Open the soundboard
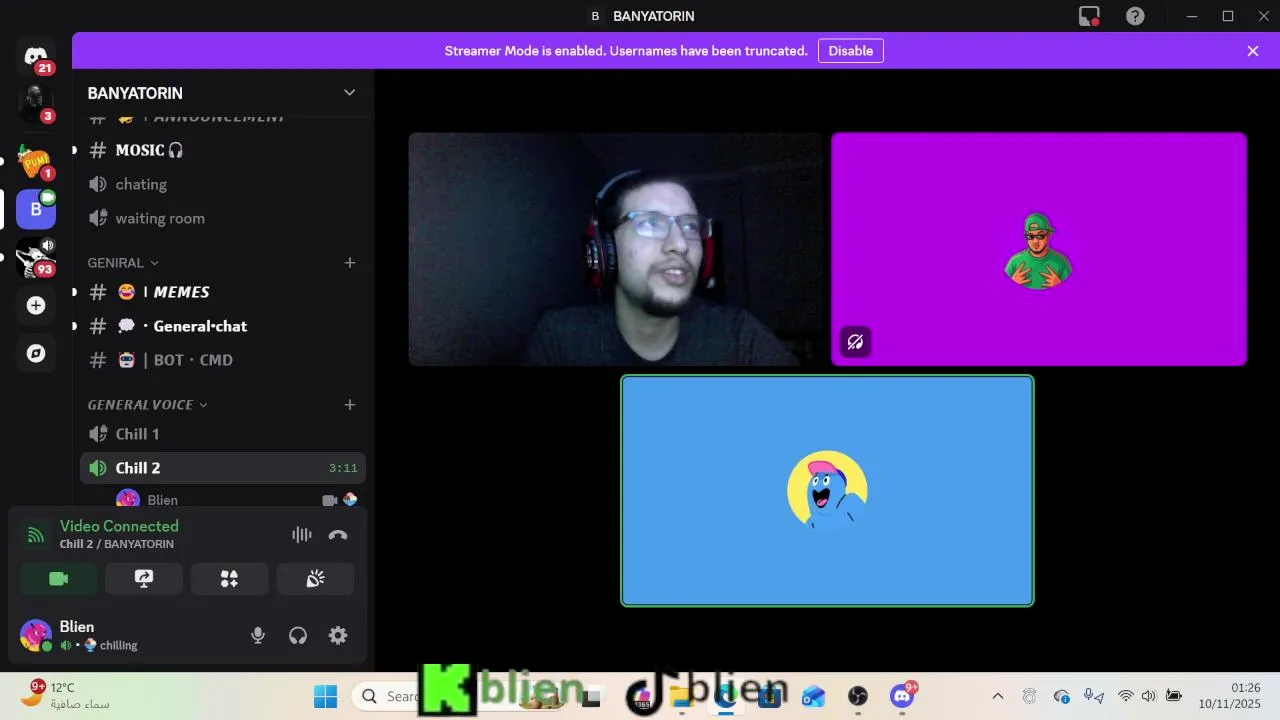The width and height of the screenshot is (1280, 720). (x=315, y=579)
